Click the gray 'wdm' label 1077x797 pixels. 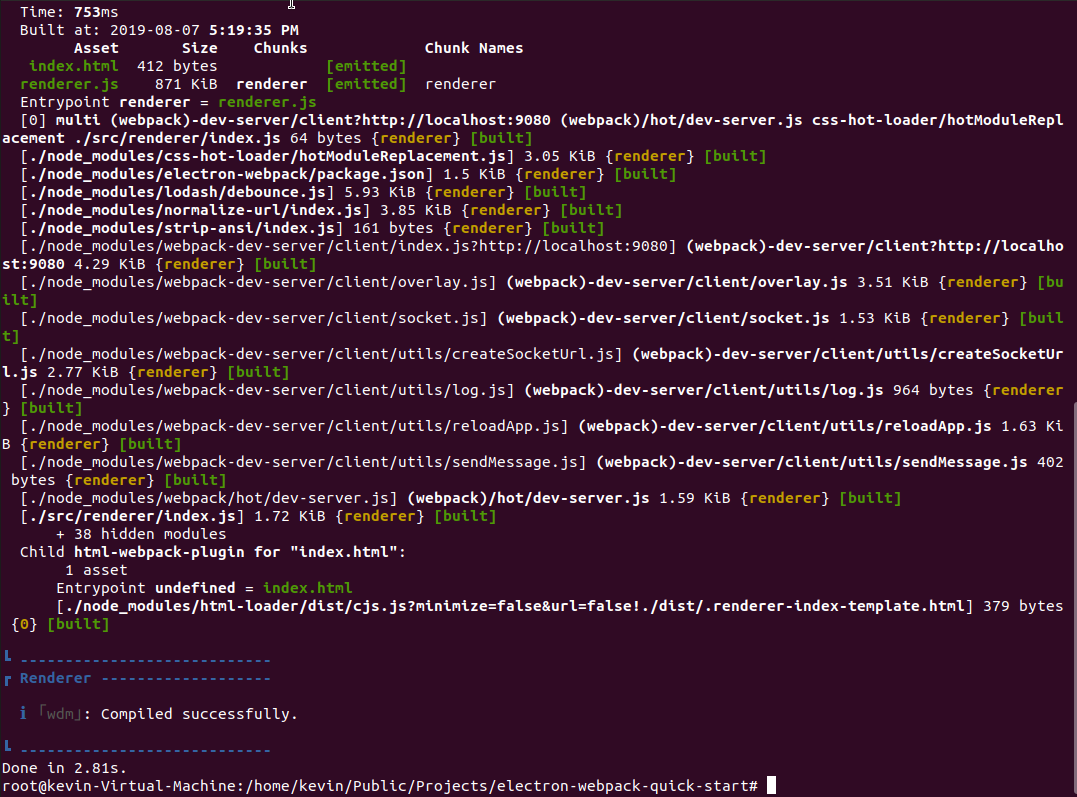click(60, 714)
